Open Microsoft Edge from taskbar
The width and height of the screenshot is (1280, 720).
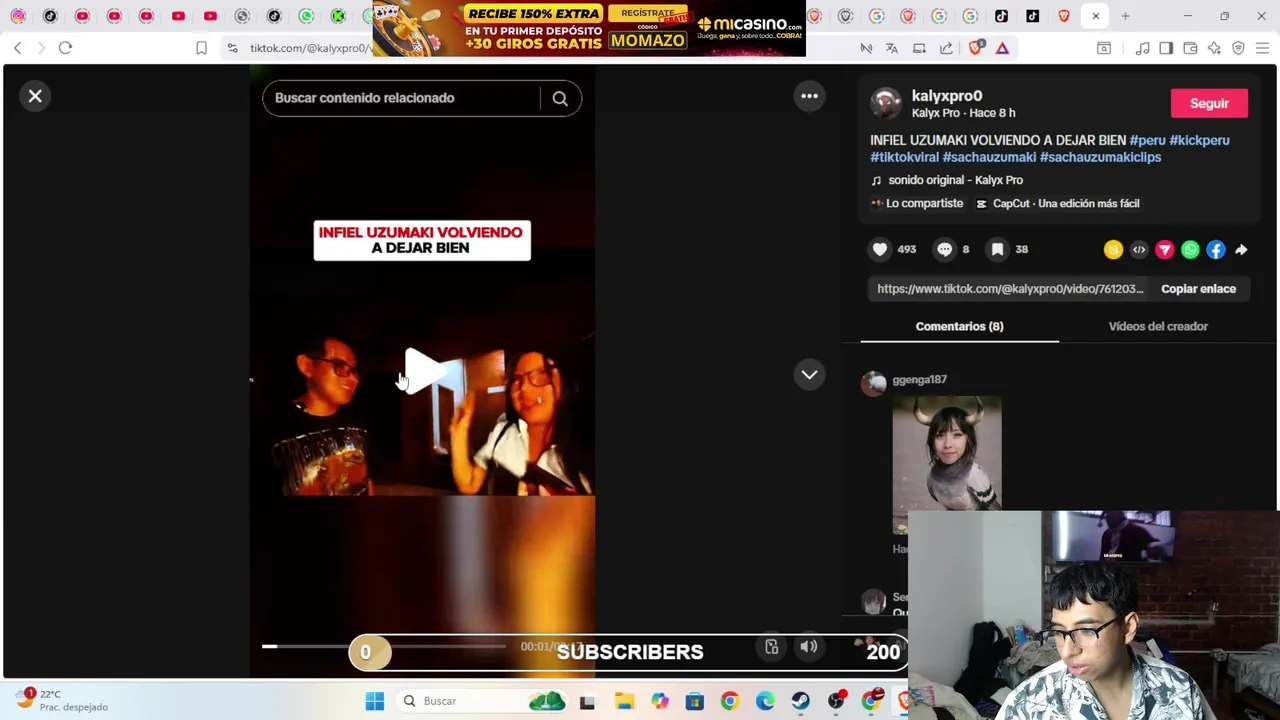click(x=765, y=701)
